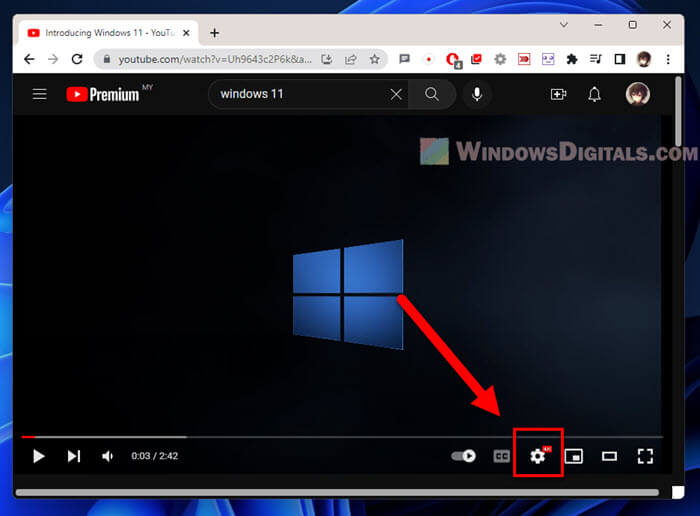The image size is (700, 516).
Task: Open miniplayer mode
Action: [574, 456]
